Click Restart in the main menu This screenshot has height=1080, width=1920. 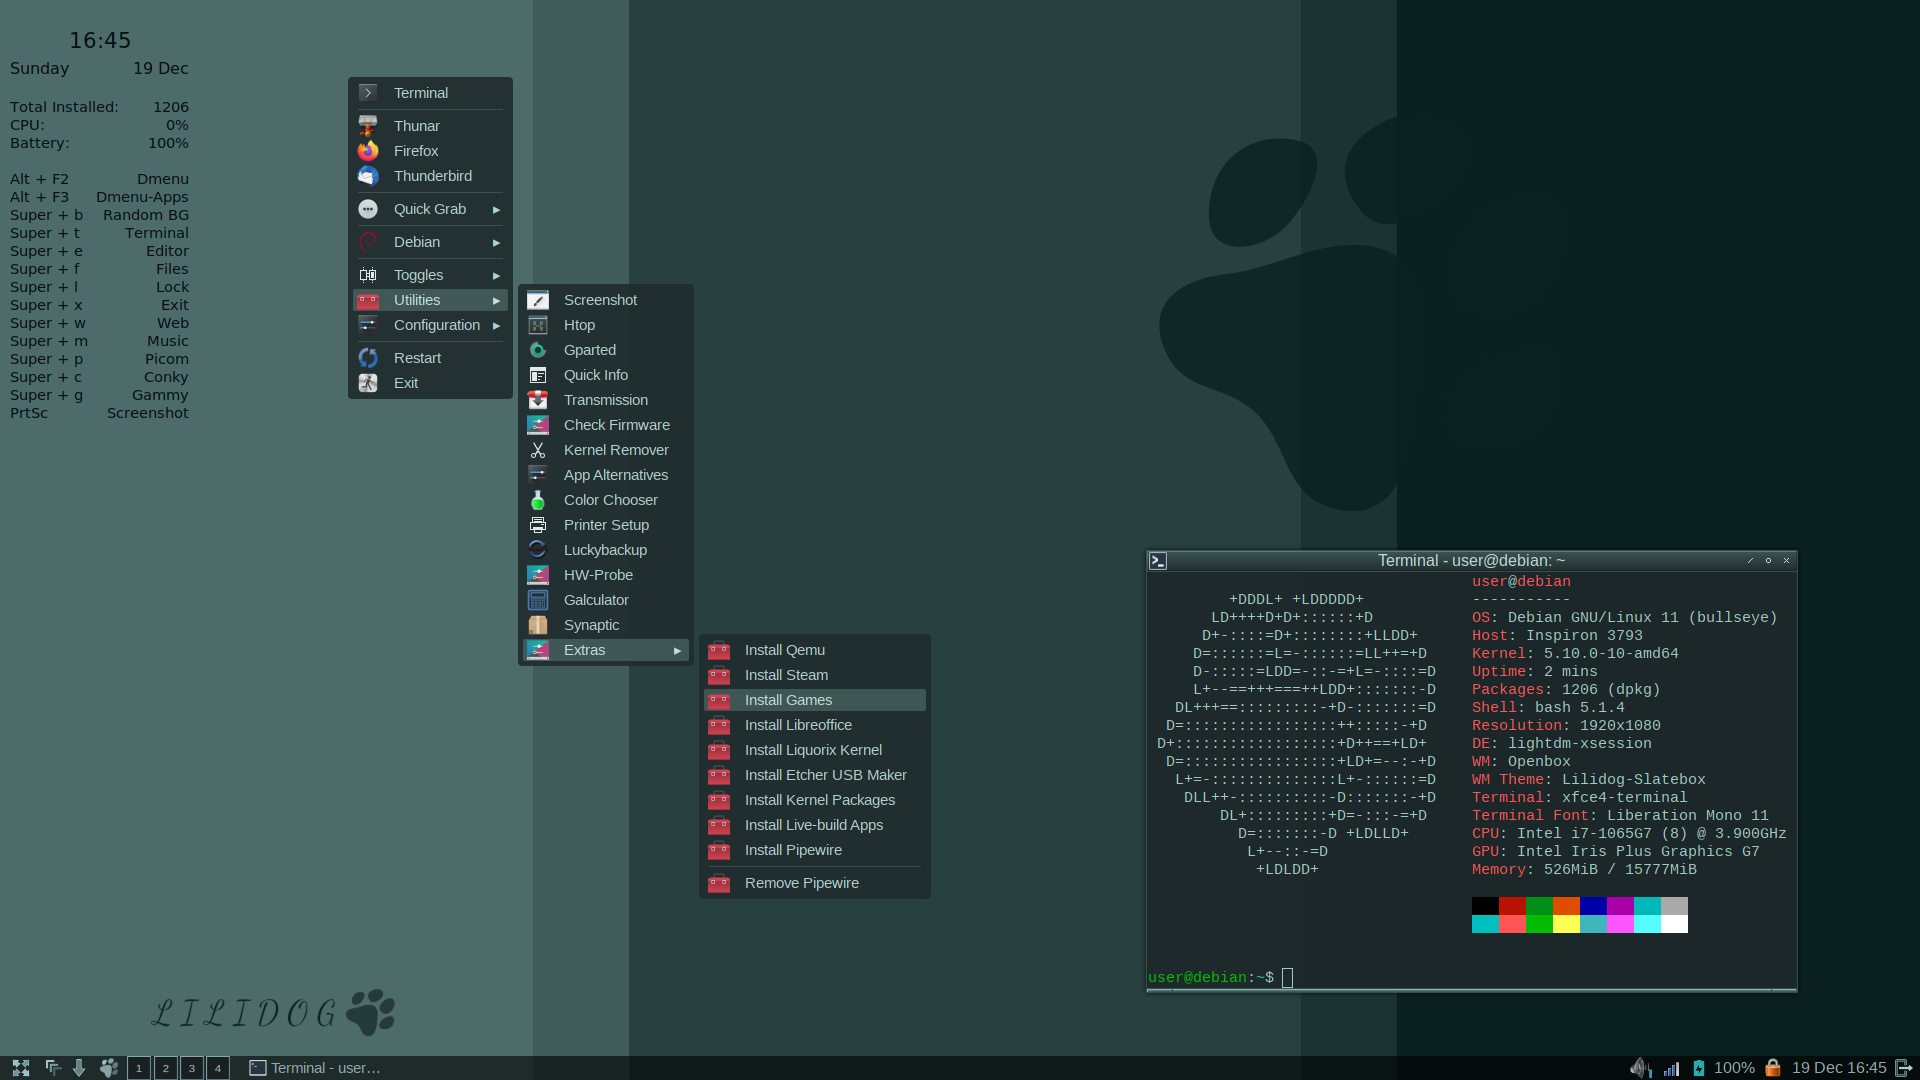click(x=418, y=357)
